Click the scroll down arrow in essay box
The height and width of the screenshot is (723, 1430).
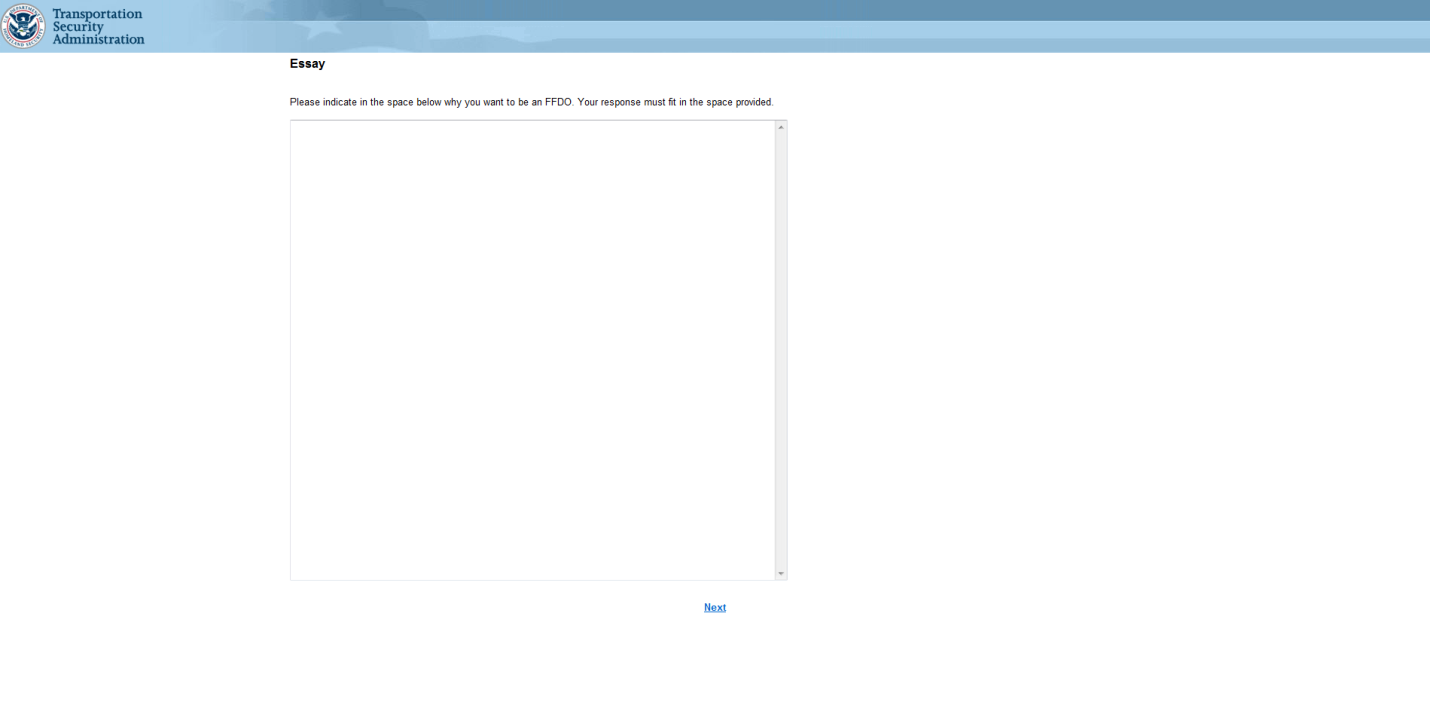pos(781,574)
